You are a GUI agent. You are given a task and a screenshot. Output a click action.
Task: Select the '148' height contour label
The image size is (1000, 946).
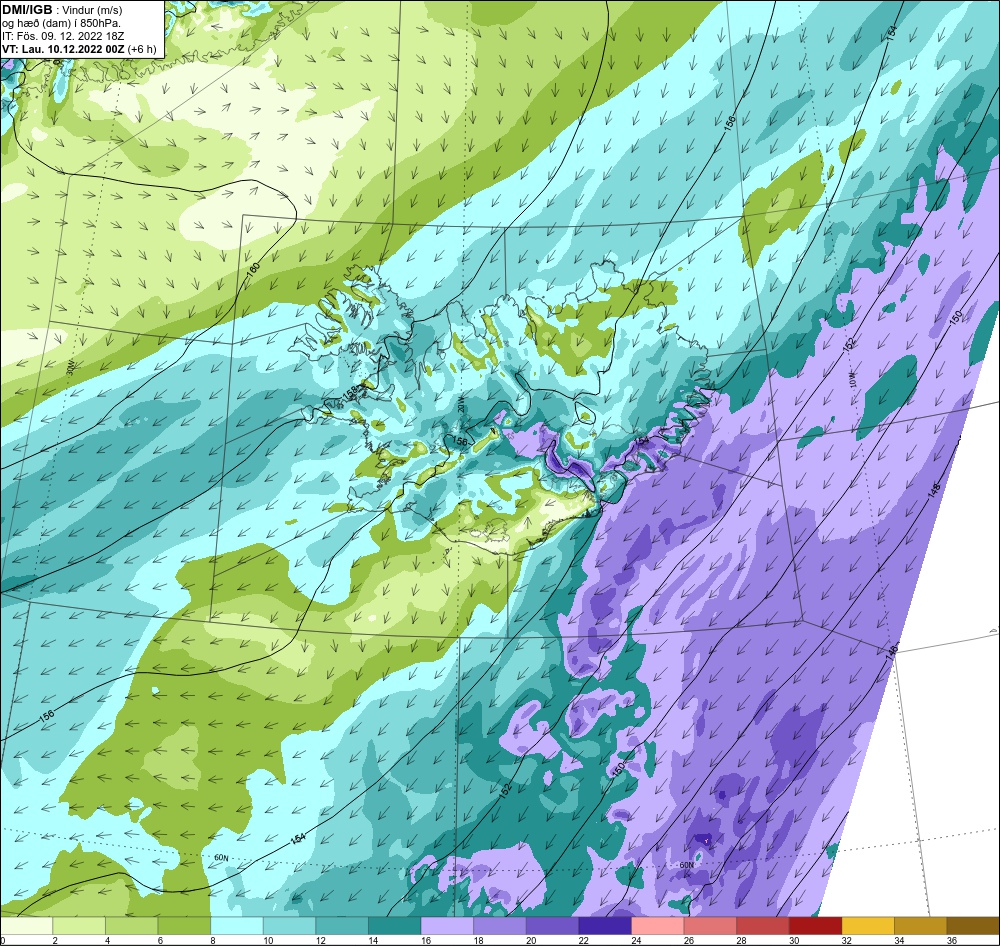tap(935, 491)
